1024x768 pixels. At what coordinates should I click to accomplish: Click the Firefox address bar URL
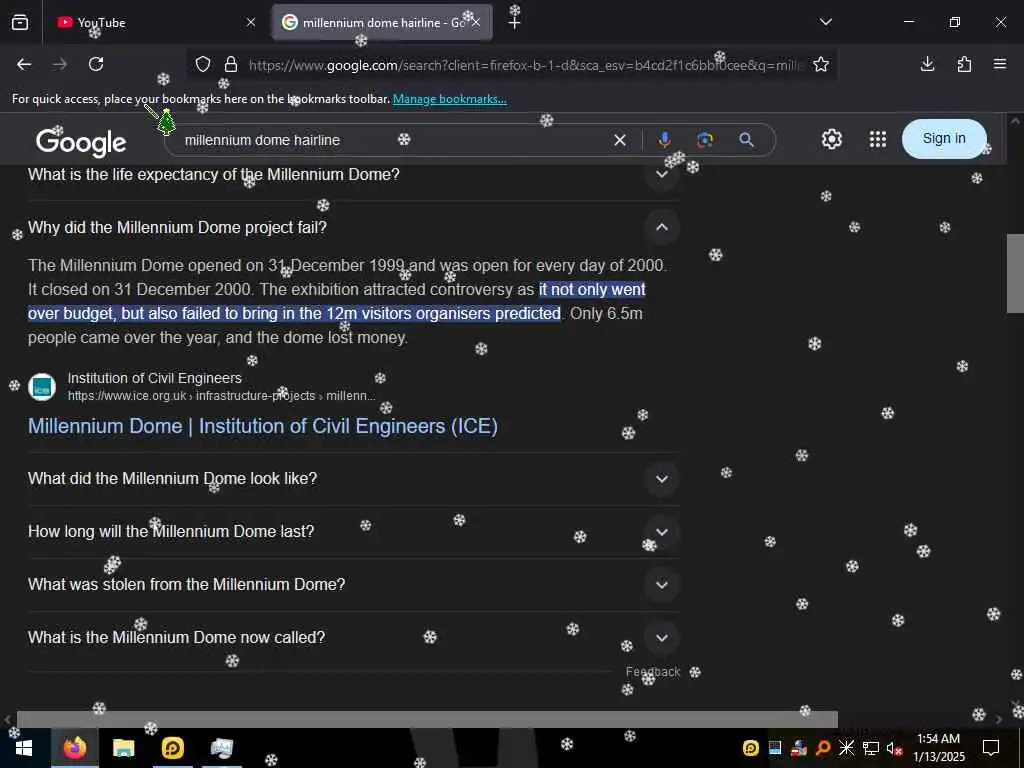click(525, 65)
